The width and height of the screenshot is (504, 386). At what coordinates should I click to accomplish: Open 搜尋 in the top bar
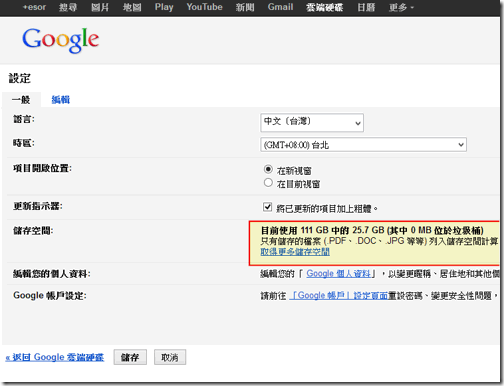(68, 7)
